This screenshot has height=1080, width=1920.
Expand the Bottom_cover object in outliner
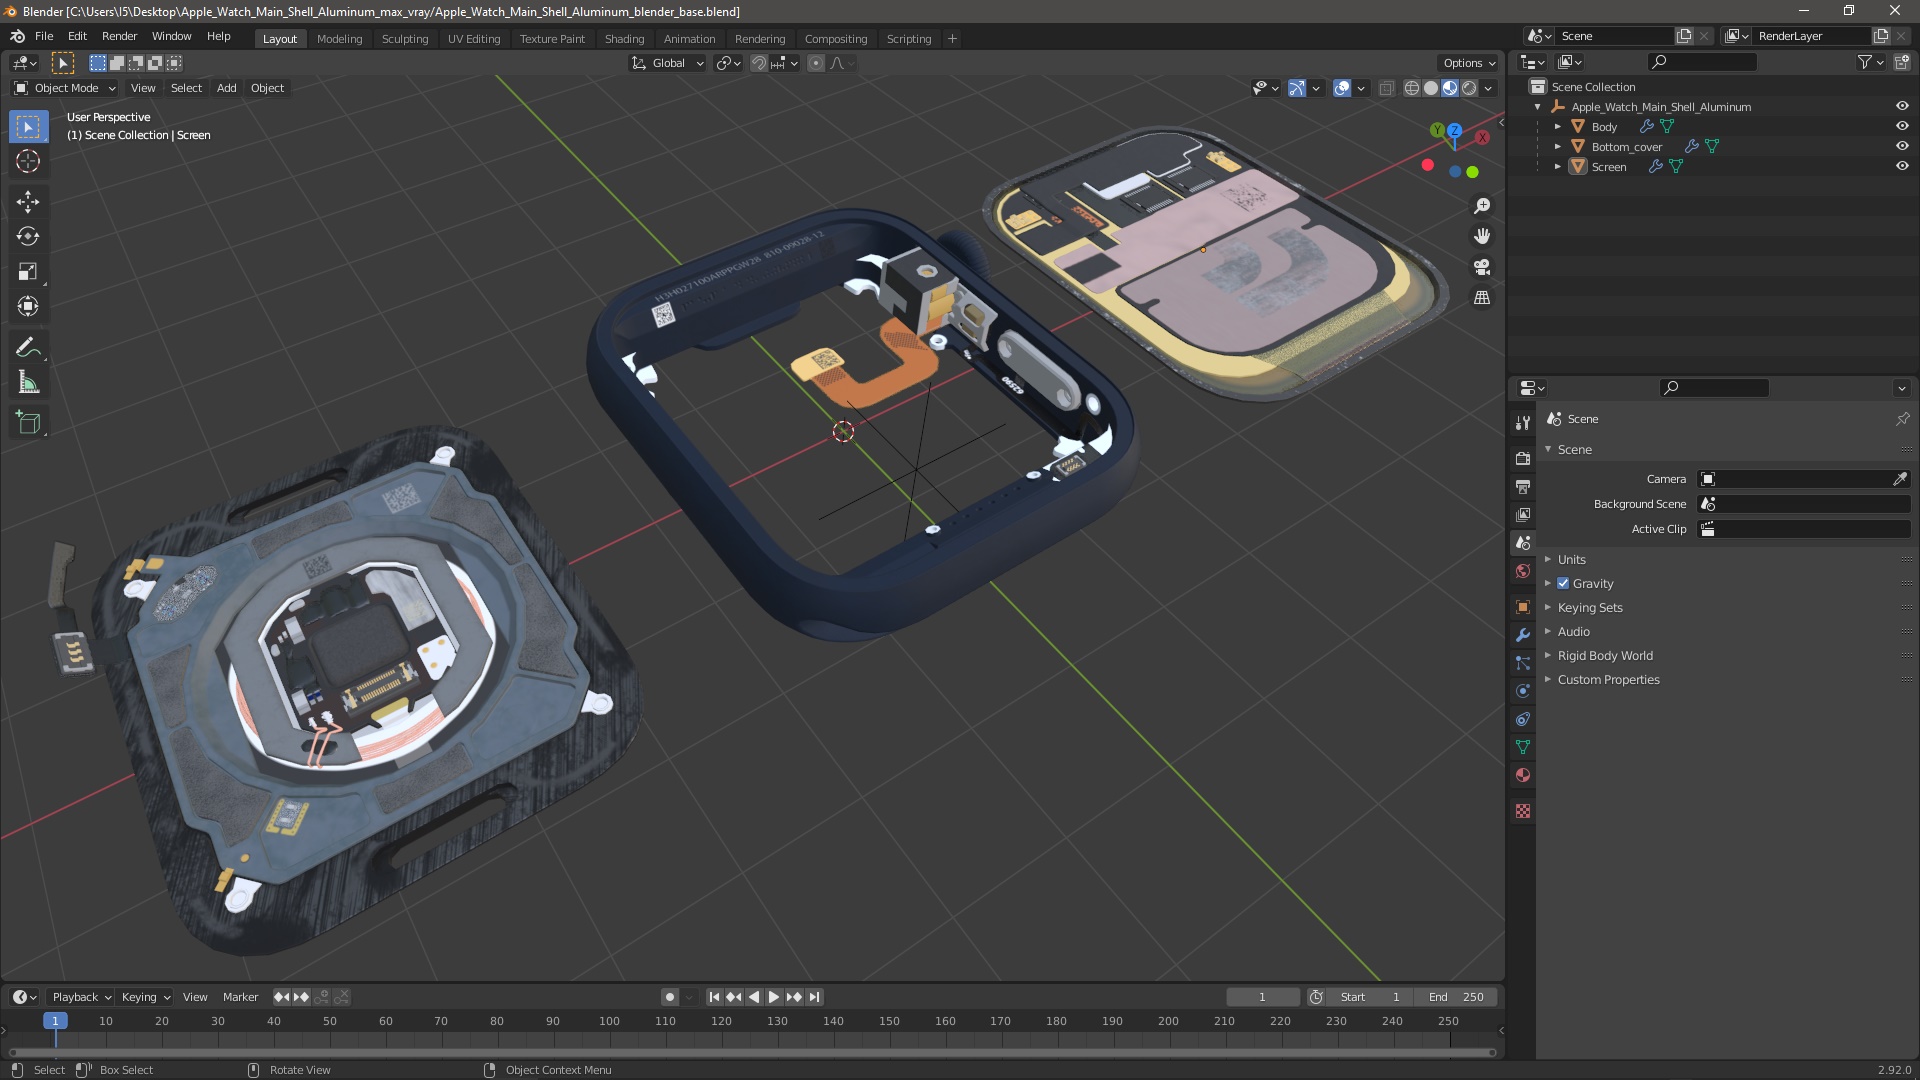[1558, 146]
